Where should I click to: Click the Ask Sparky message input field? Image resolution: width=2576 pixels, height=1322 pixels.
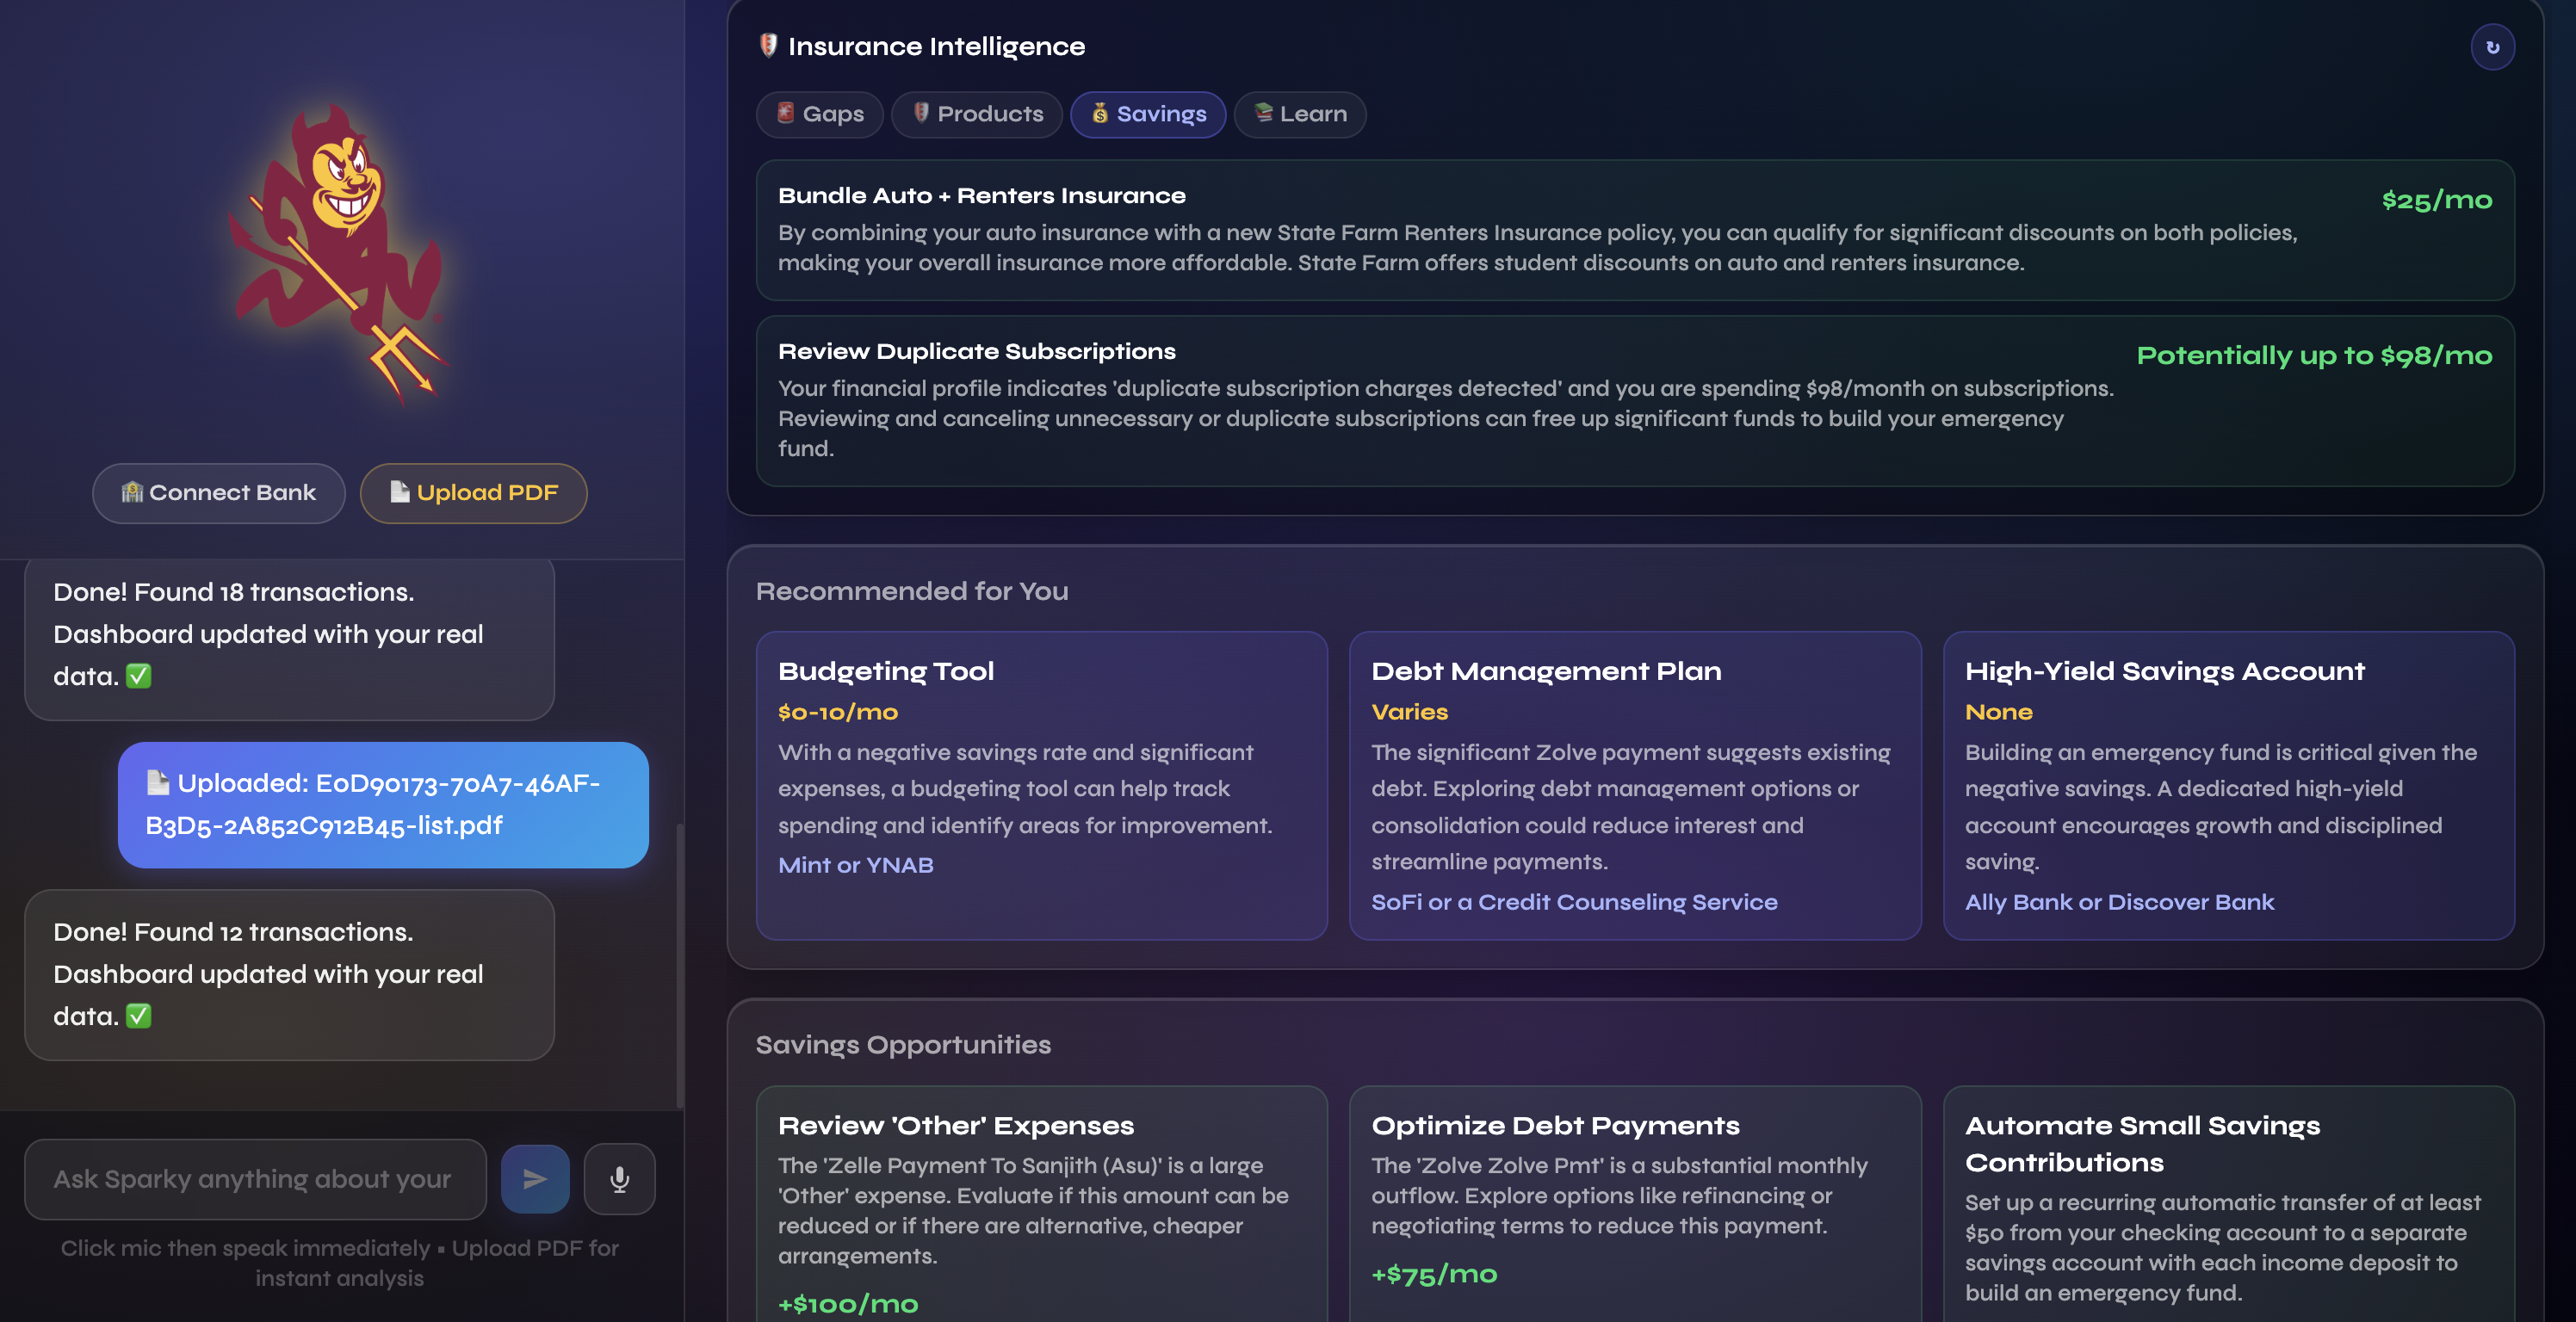[x=255, y=1179]
